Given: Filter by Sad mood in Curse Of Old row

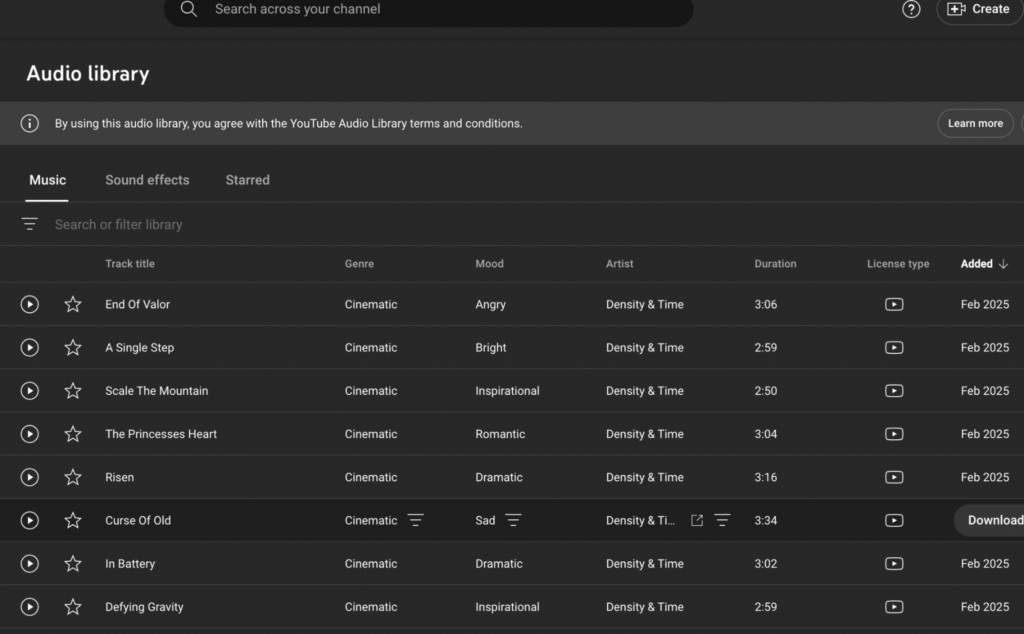Looking at the screenshot, I should pyautogui.click(x=513, y=520).
